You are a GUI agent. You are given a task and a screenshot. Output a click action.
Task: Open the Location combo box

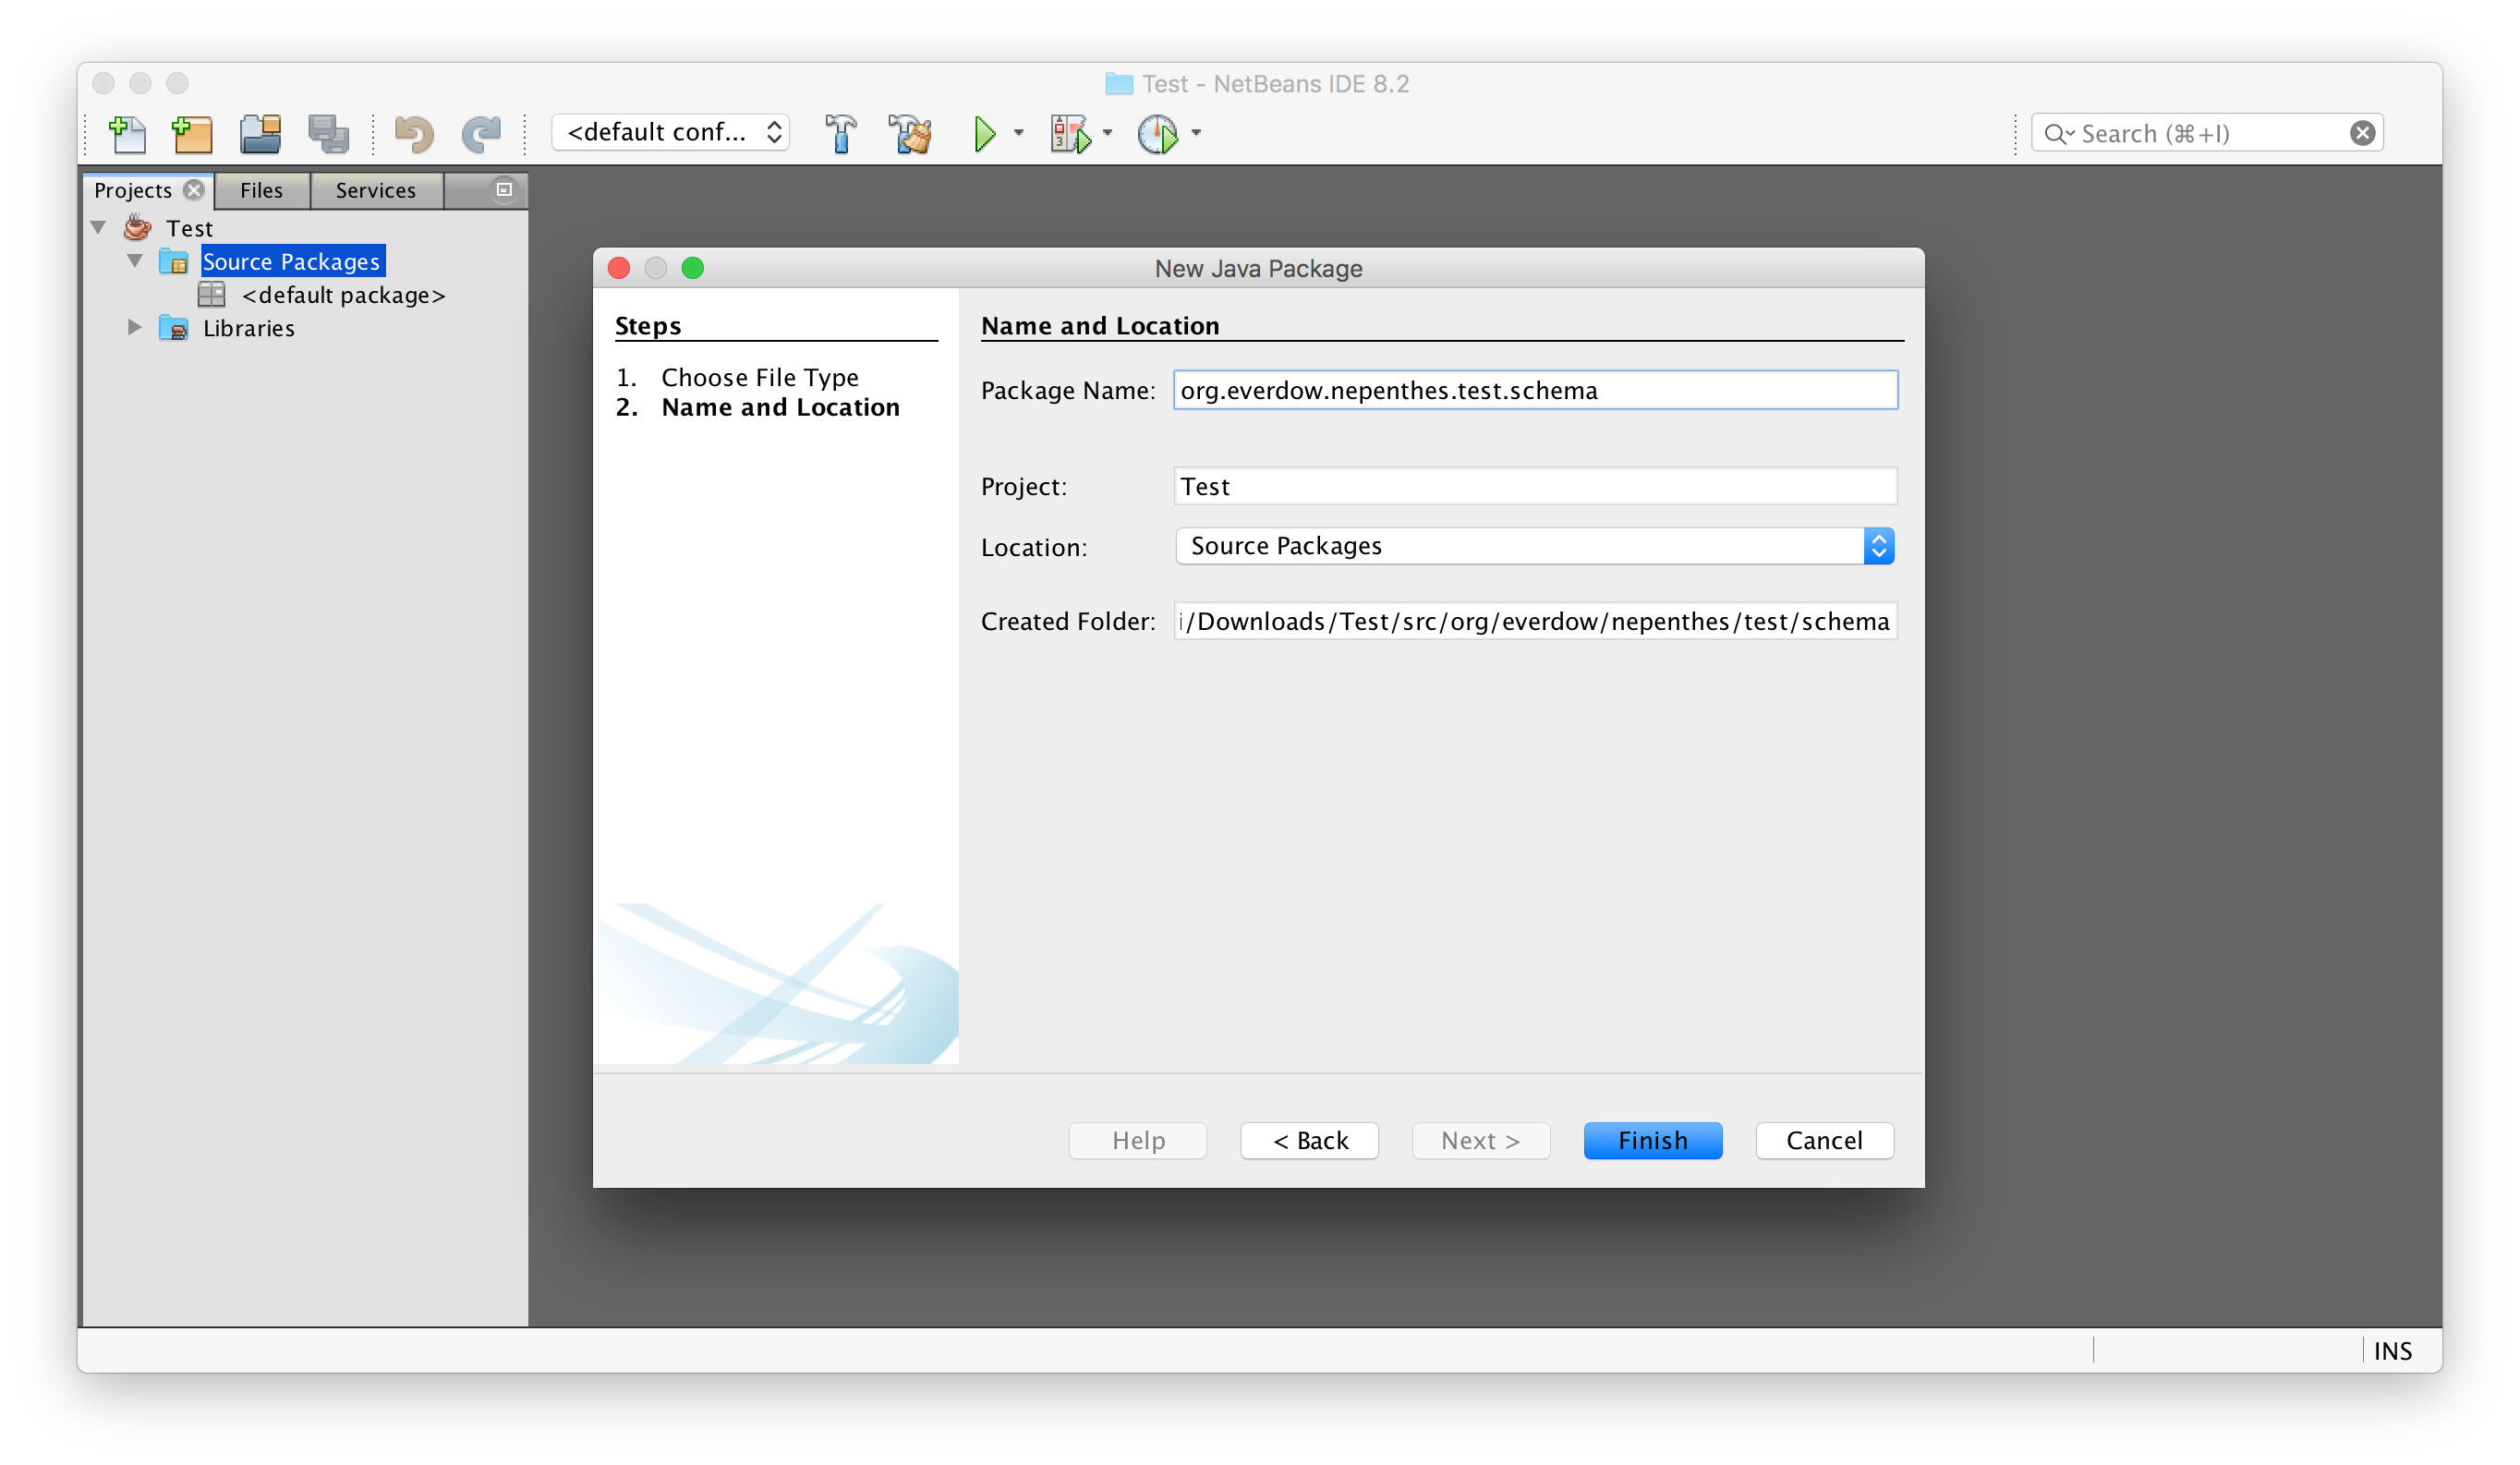pos(1535,546)
